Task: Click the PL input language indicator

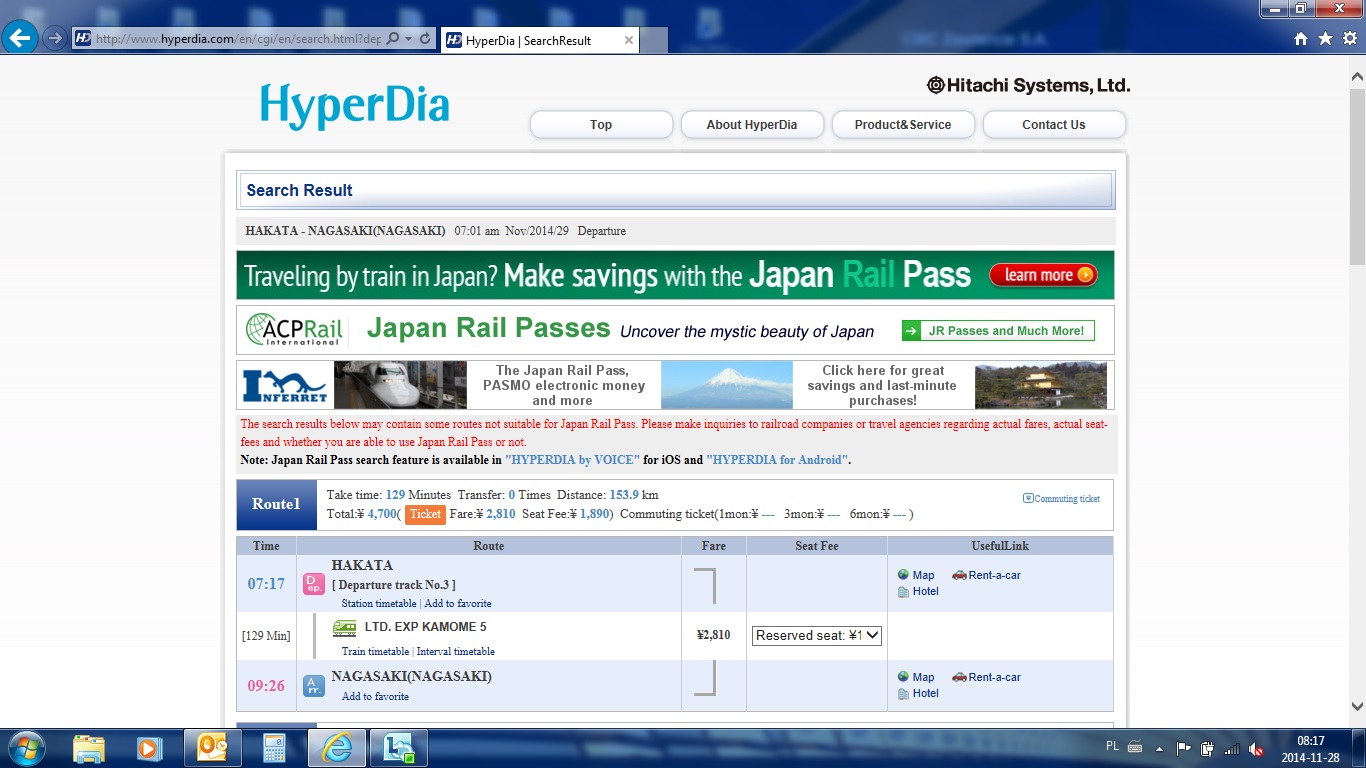Action: pyautogui.click(x=1113, y=746)
